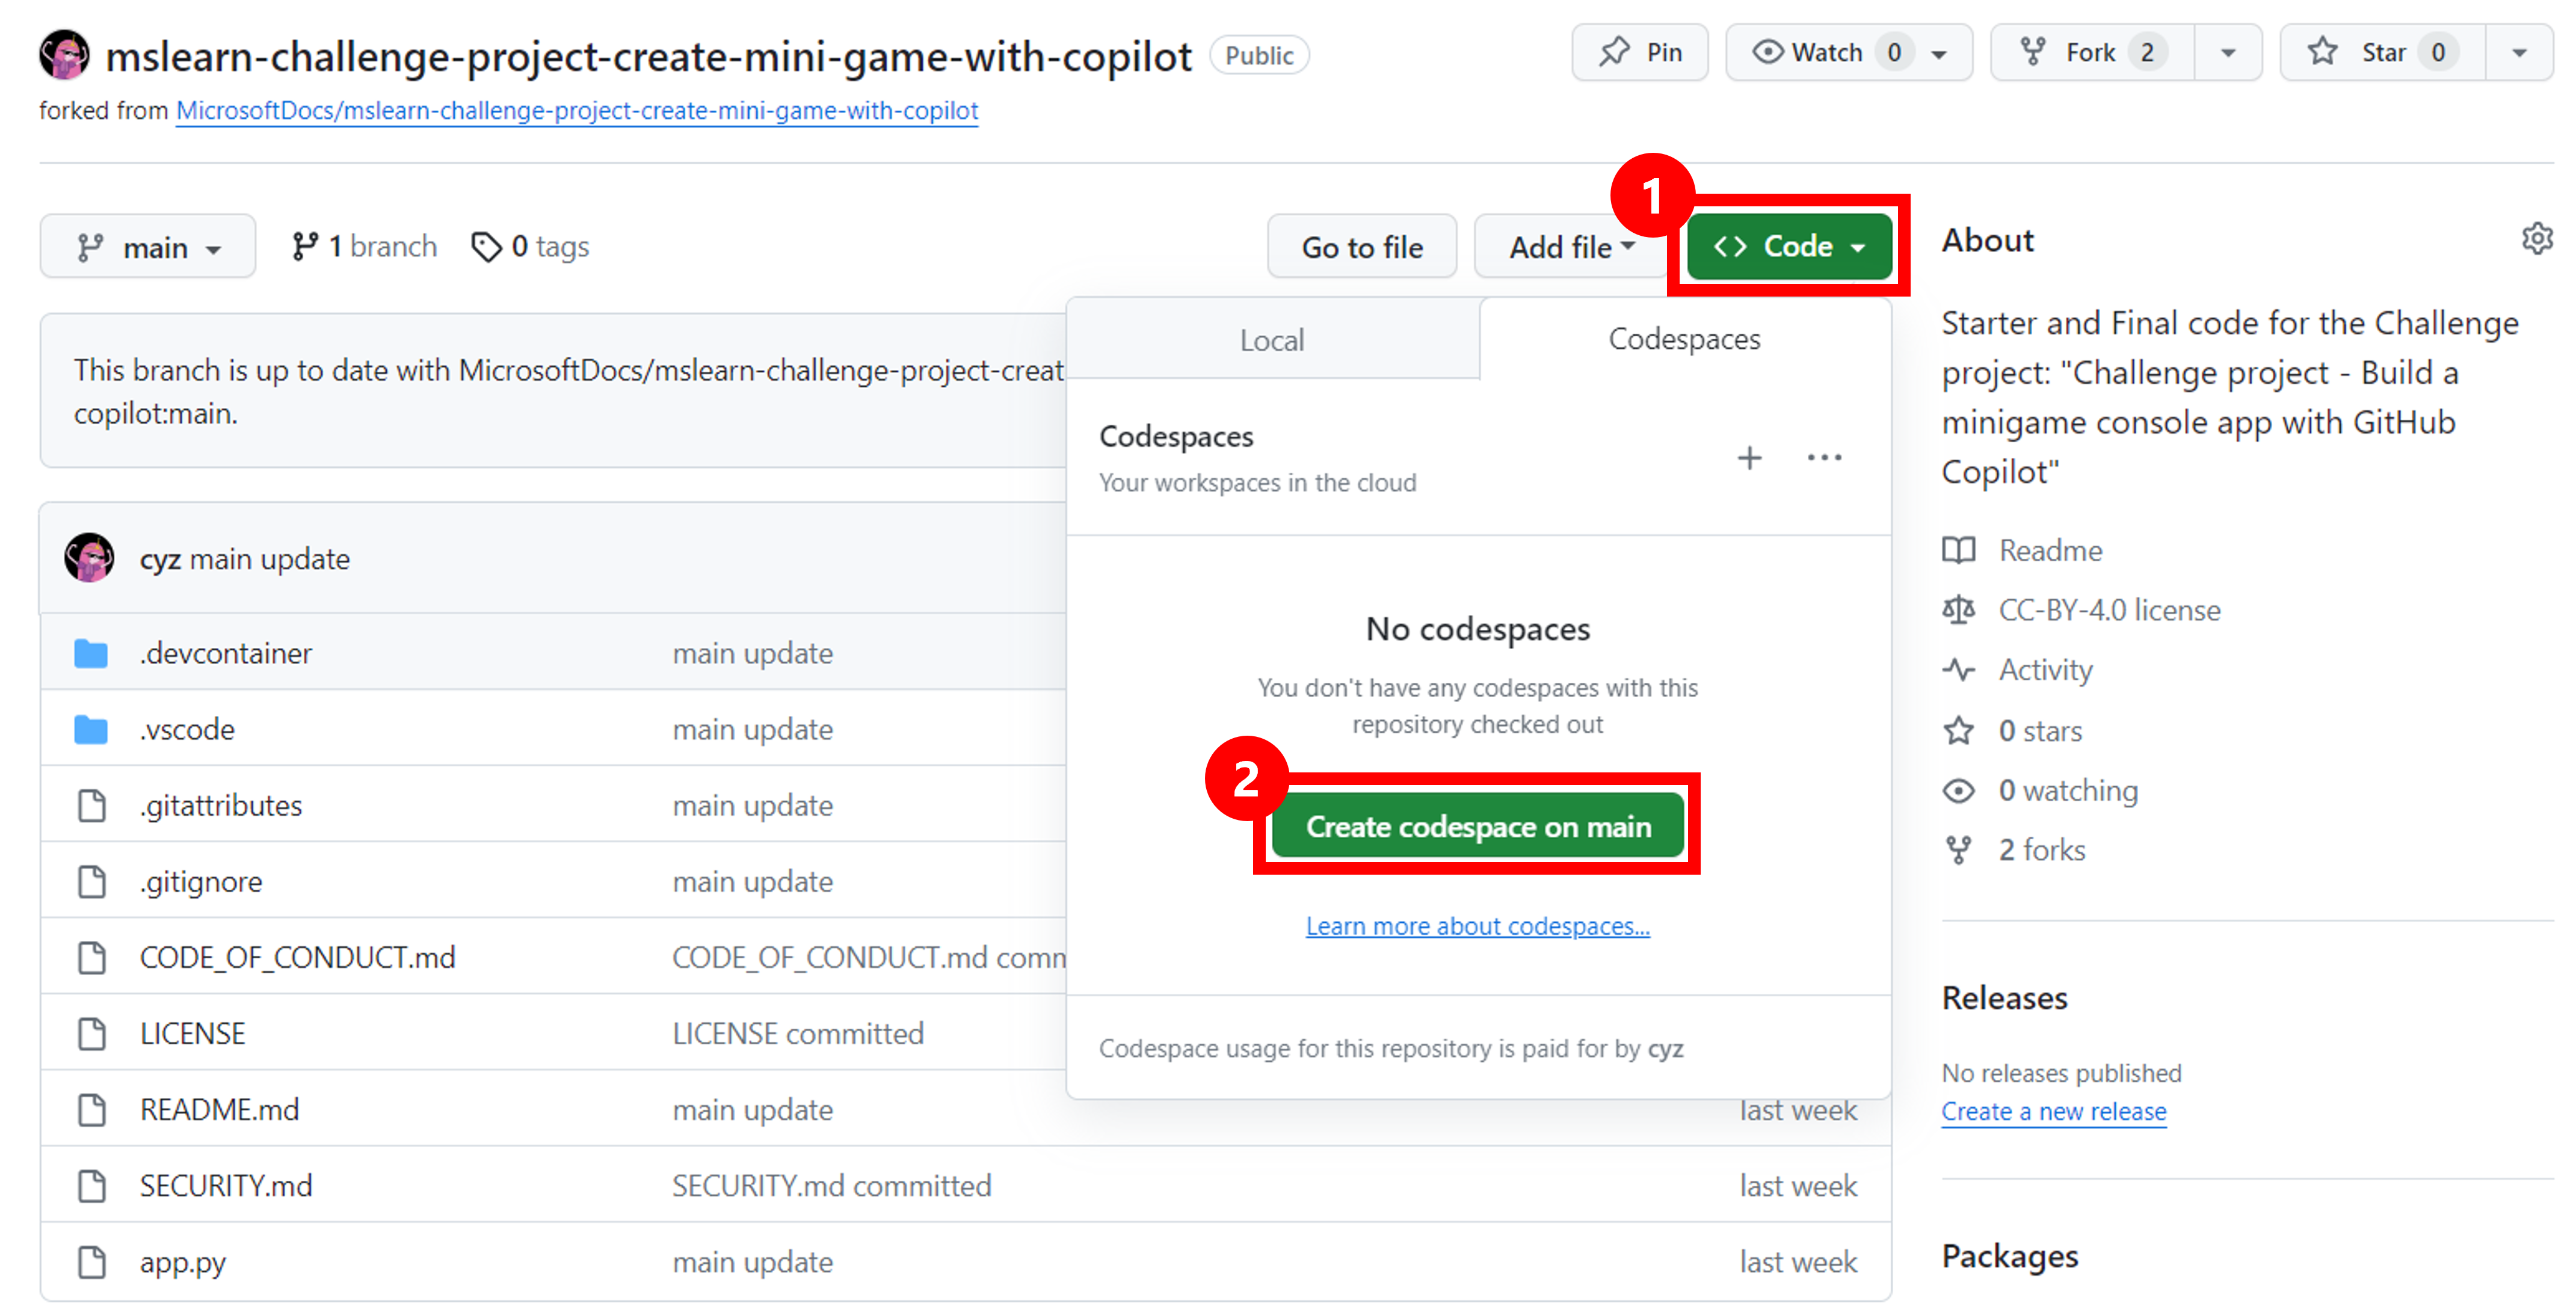
Task: Open the README.md file
Action: point(219,1109)
